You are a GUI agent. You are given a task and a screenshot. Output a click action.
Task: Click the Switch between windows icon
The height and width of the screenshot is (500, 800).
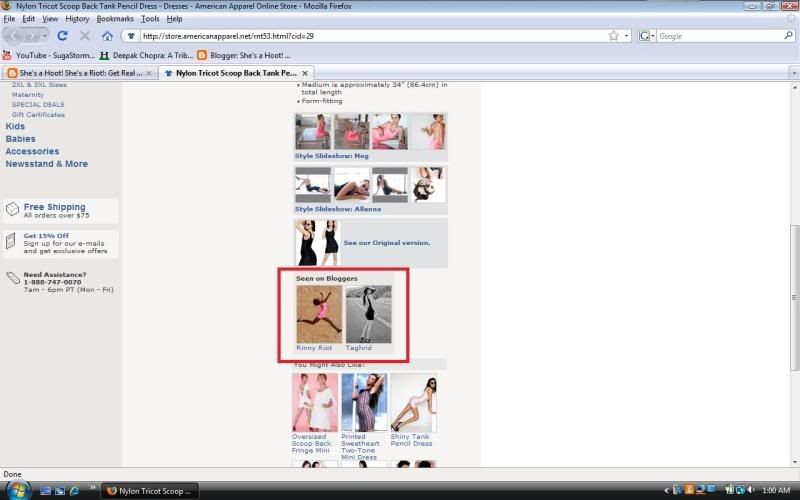click(60, 491)
